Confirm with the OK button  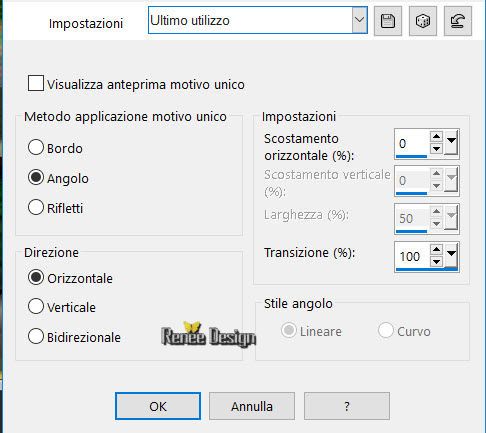pos(158,406)
